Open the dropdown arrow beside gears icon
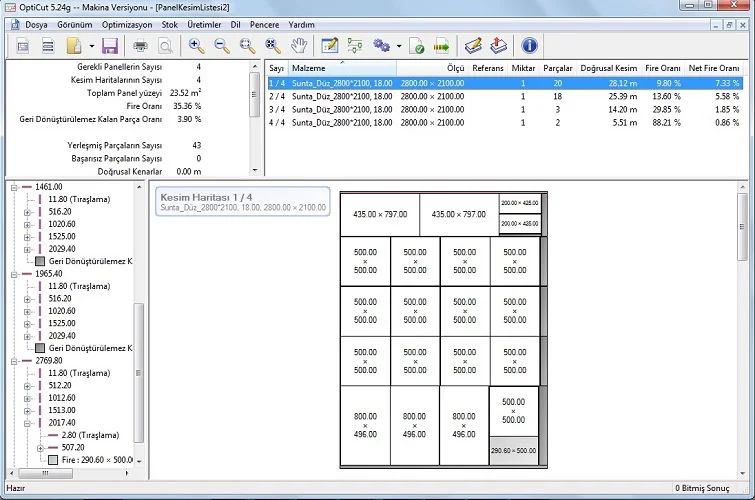Viewport: 755px width, 500px height. [x=398, y=46]
